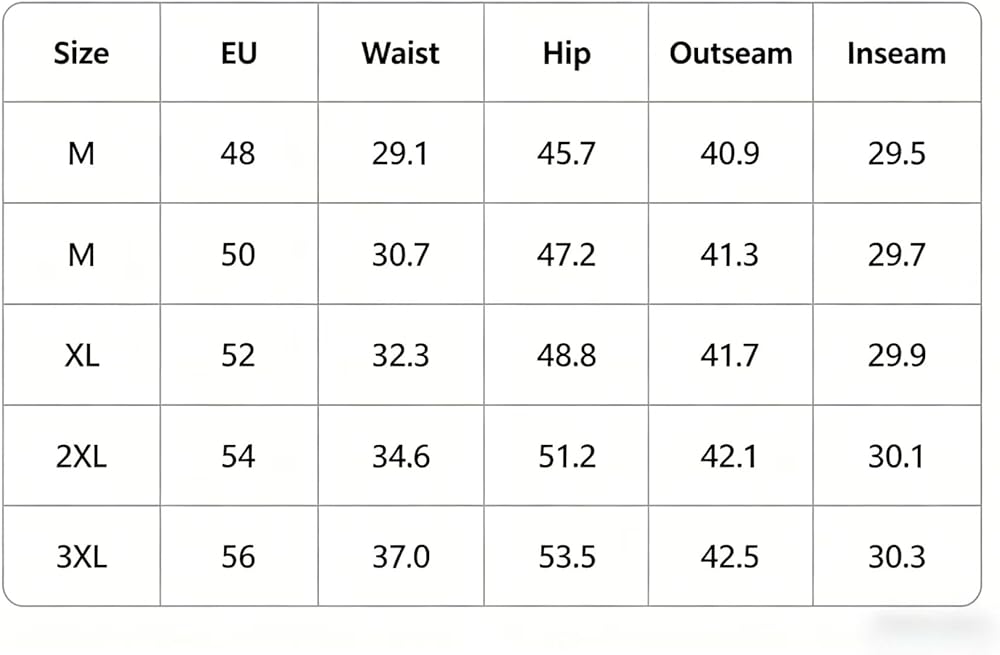
Task: Select the Hip column header
Action: click(566, 54)
